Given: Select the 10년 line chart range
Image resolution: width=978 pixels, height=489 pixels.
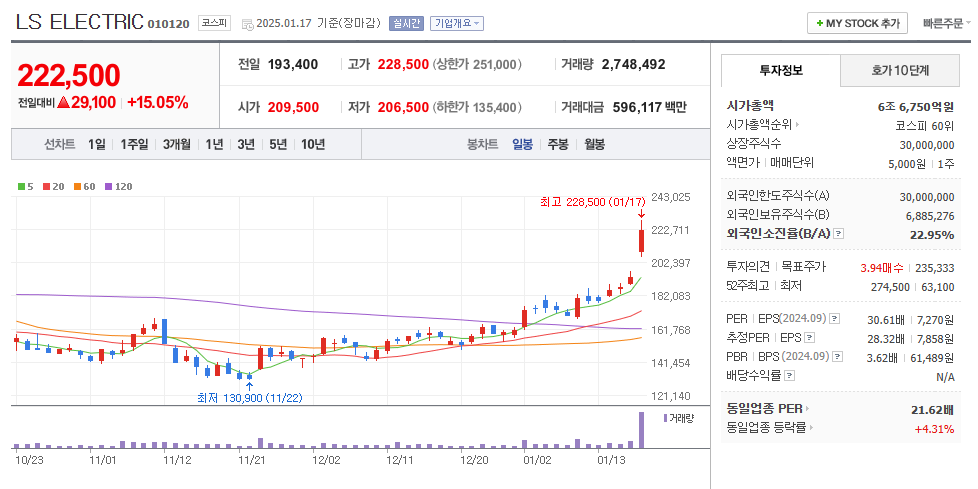Looking at the screenshot, I should (x=313, y=145).
